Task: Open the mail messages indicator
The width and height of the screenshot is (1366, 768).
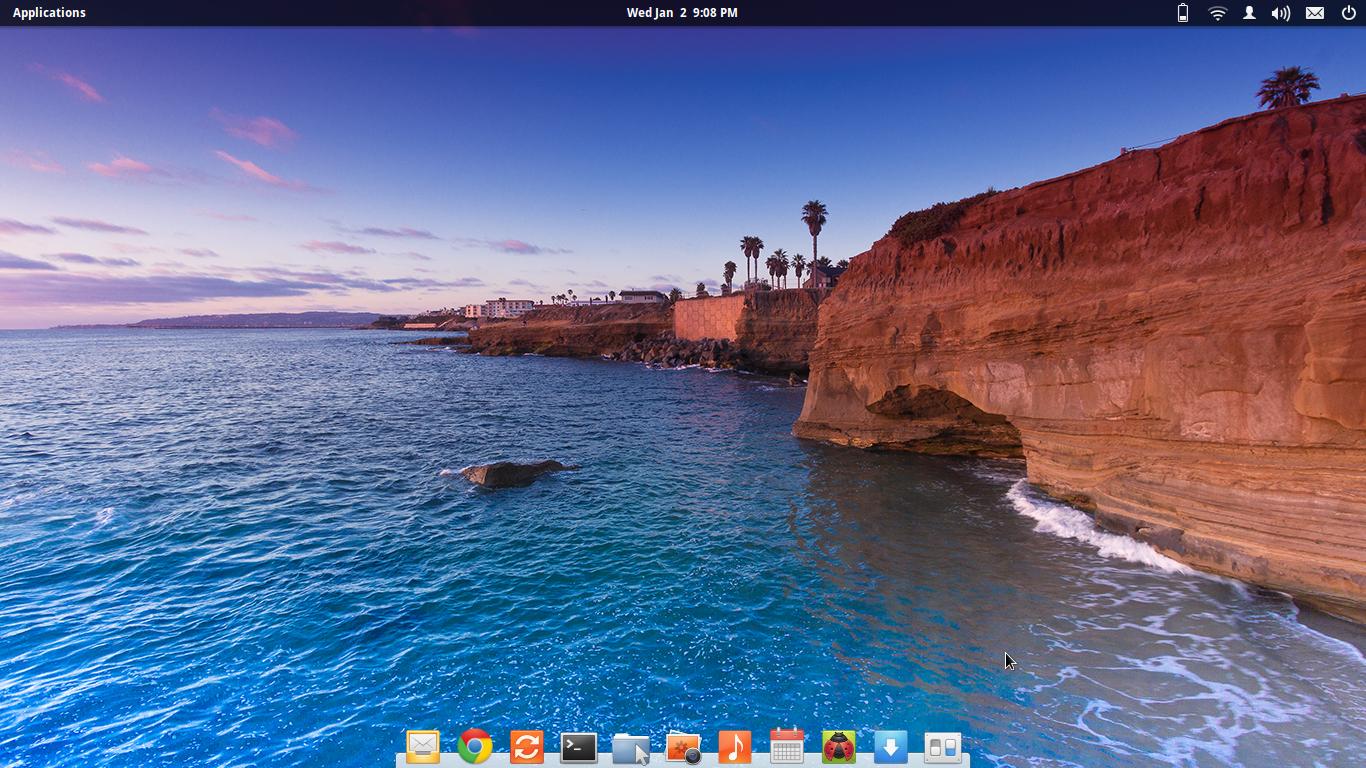Action: tap(1315, 13)
